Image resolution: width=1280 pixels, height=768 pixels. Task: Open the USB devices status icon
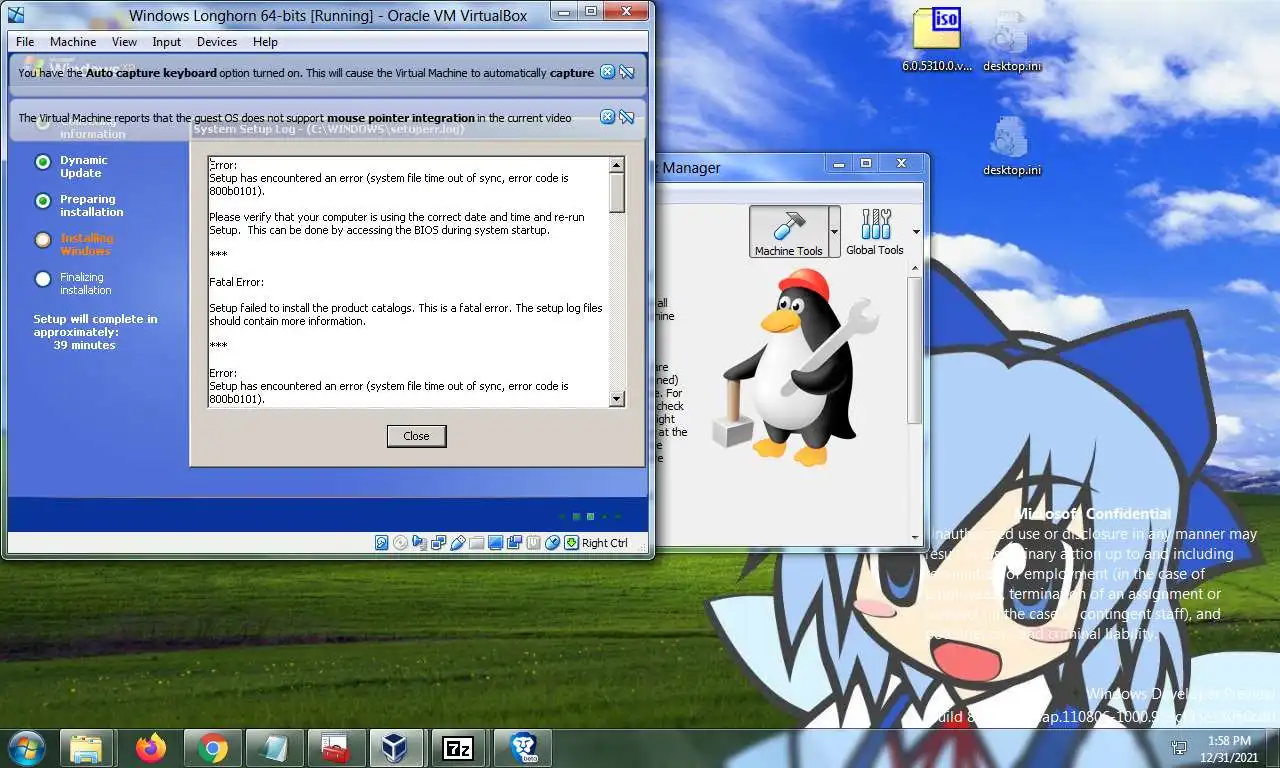pyautogui.click(x=457, y=543)
